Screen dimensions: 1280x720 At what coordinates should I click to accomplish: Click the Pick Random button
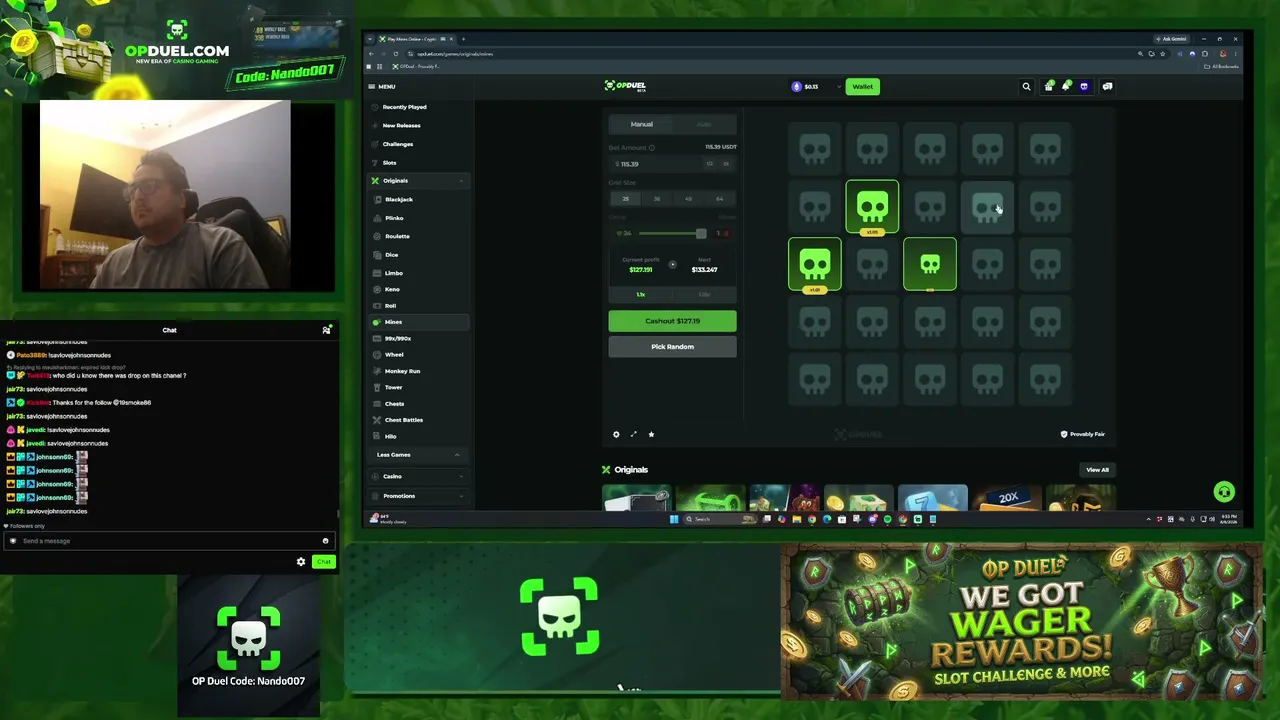(672, 347)
